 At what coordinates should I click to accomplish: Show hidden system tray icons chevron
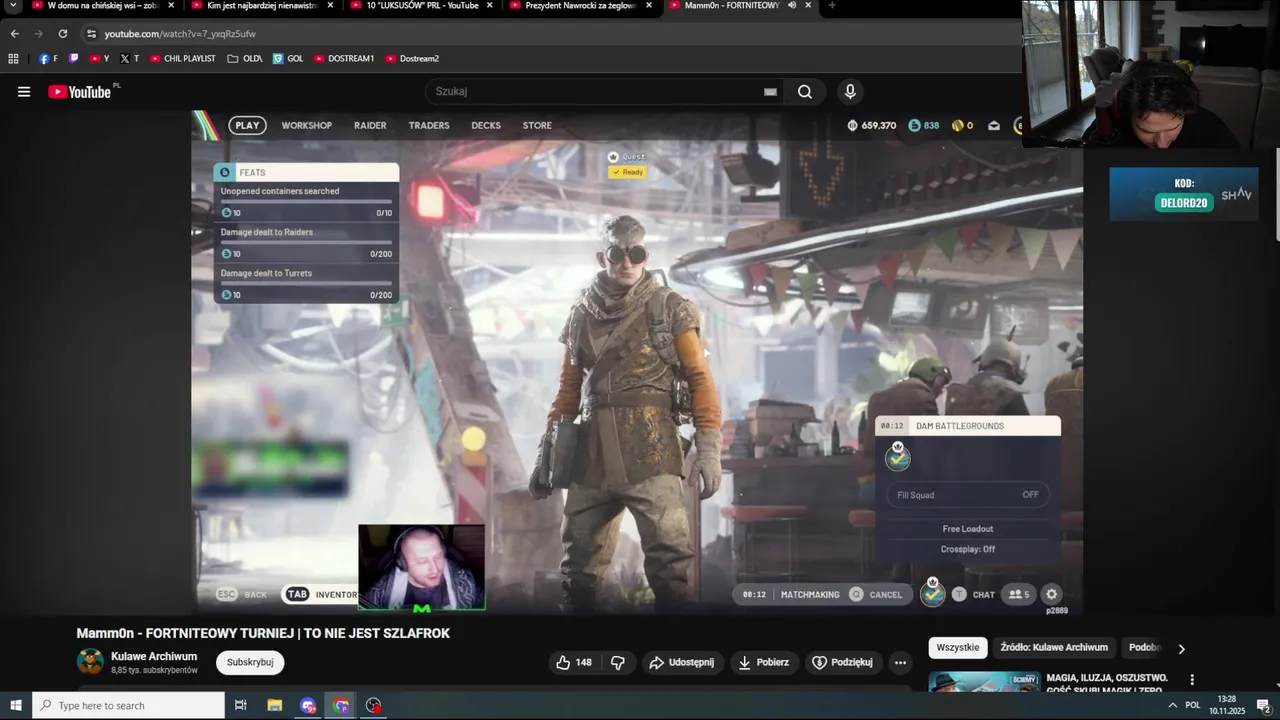pos(1172,705)
